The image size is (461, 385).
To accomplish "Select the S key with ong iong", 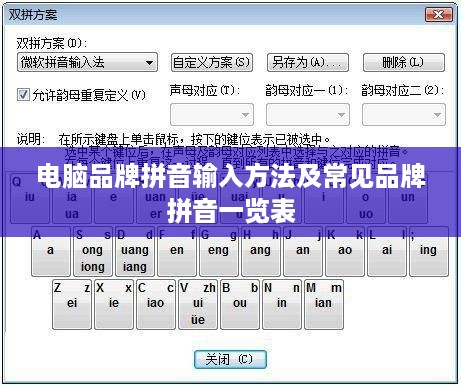I will [93, 252].
